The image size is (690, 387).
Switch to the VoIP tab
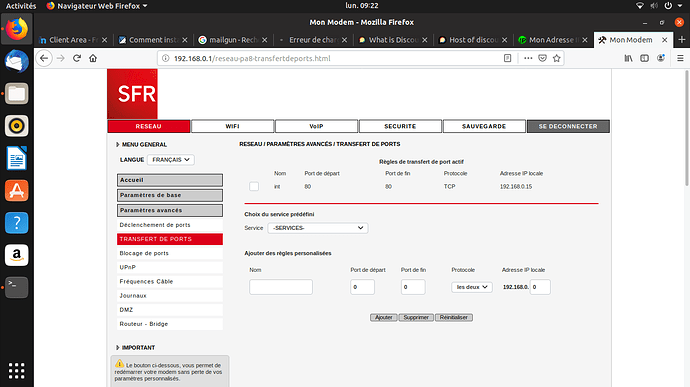[316, 126]
